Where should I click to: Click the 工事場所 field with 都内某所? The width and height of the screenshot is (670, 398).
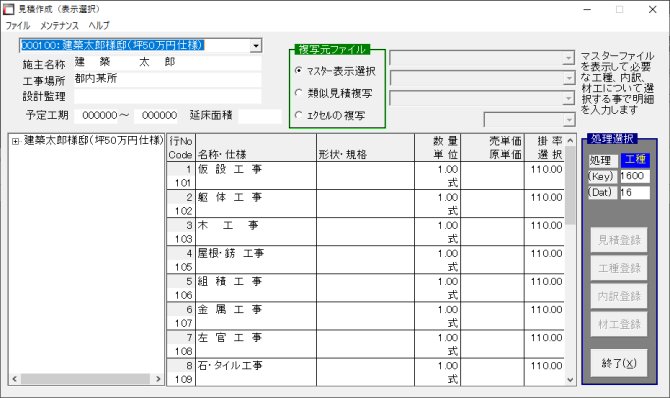coord(167,79)
